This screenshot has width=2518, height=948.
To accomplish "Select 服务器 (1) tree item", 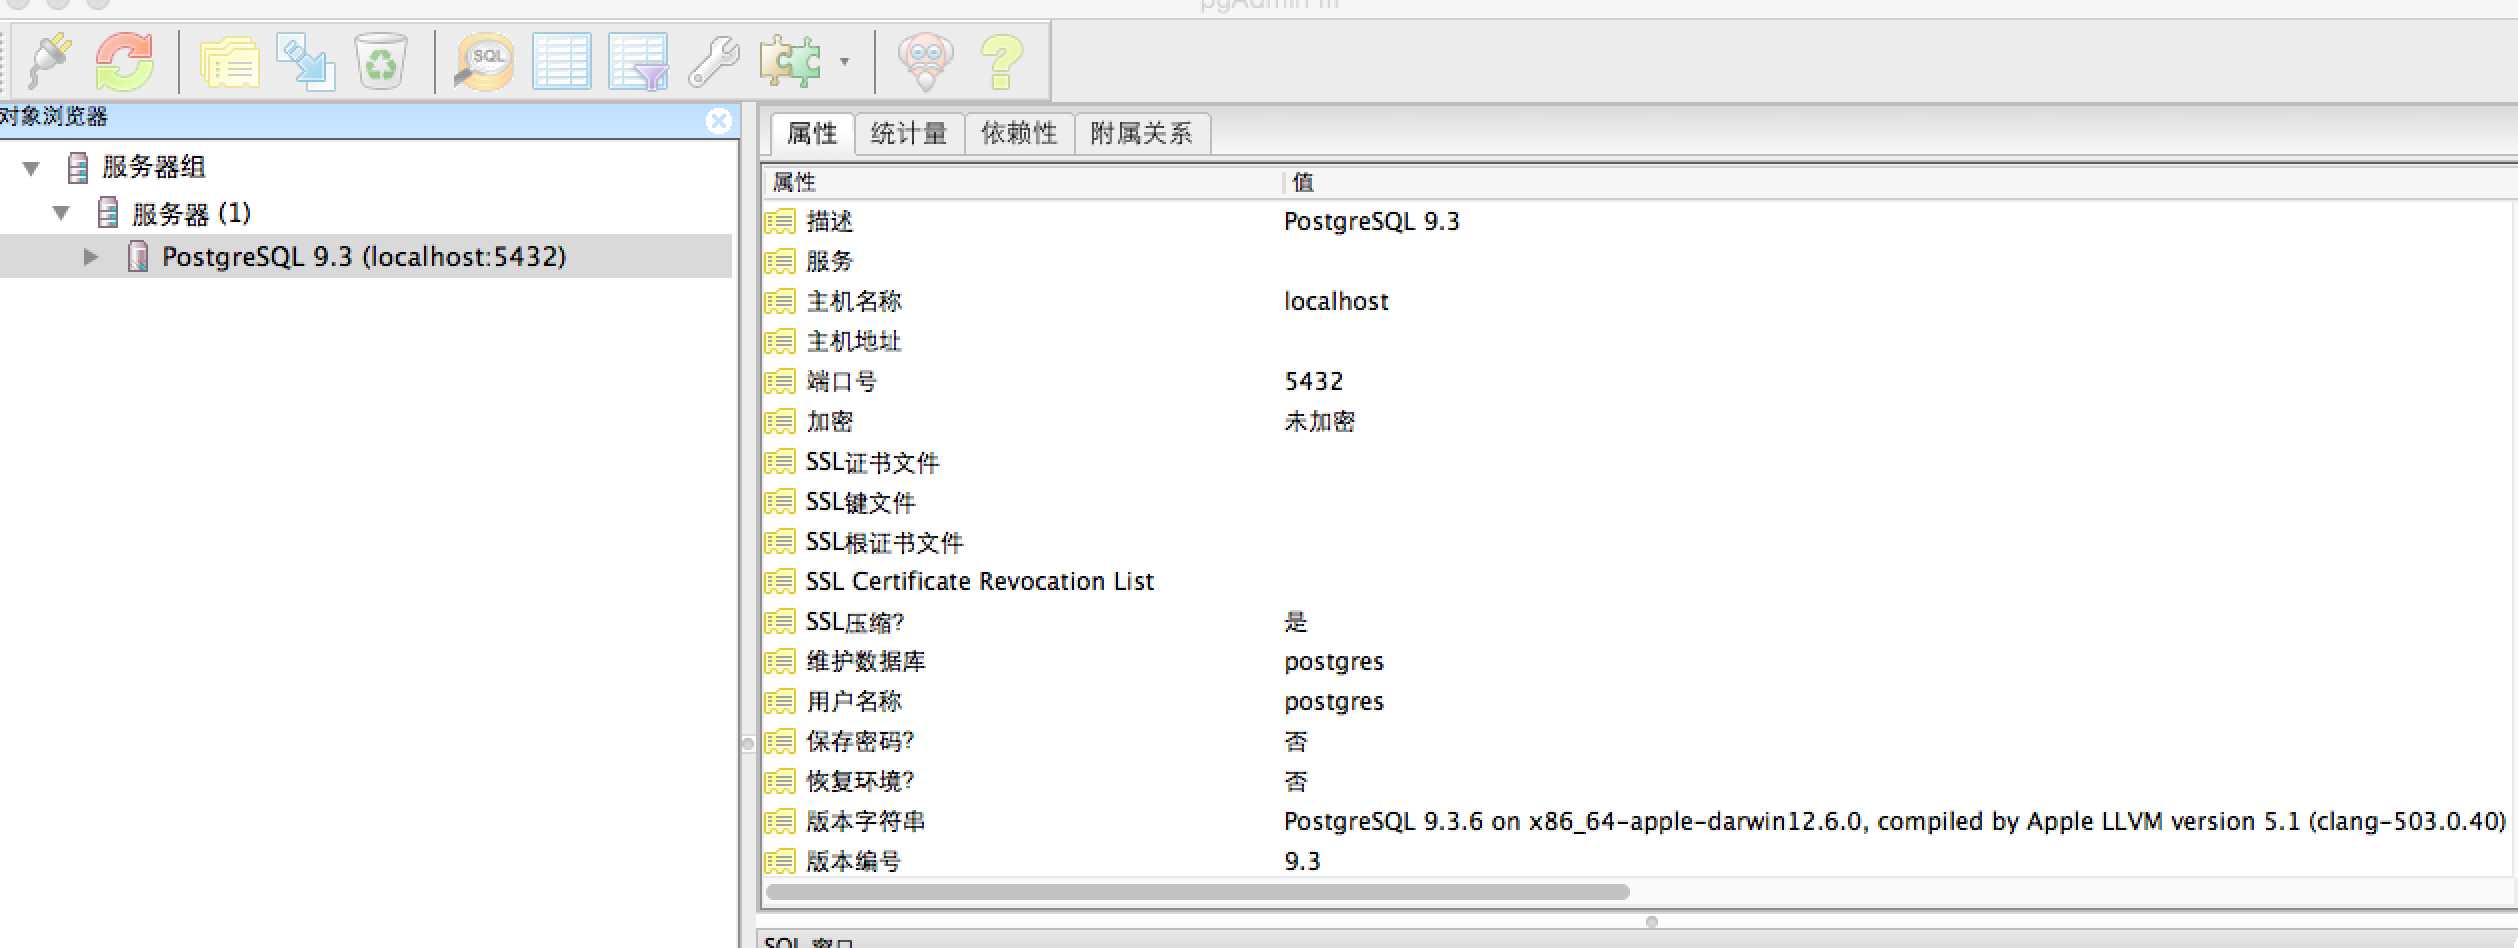I will pos(191,213).
